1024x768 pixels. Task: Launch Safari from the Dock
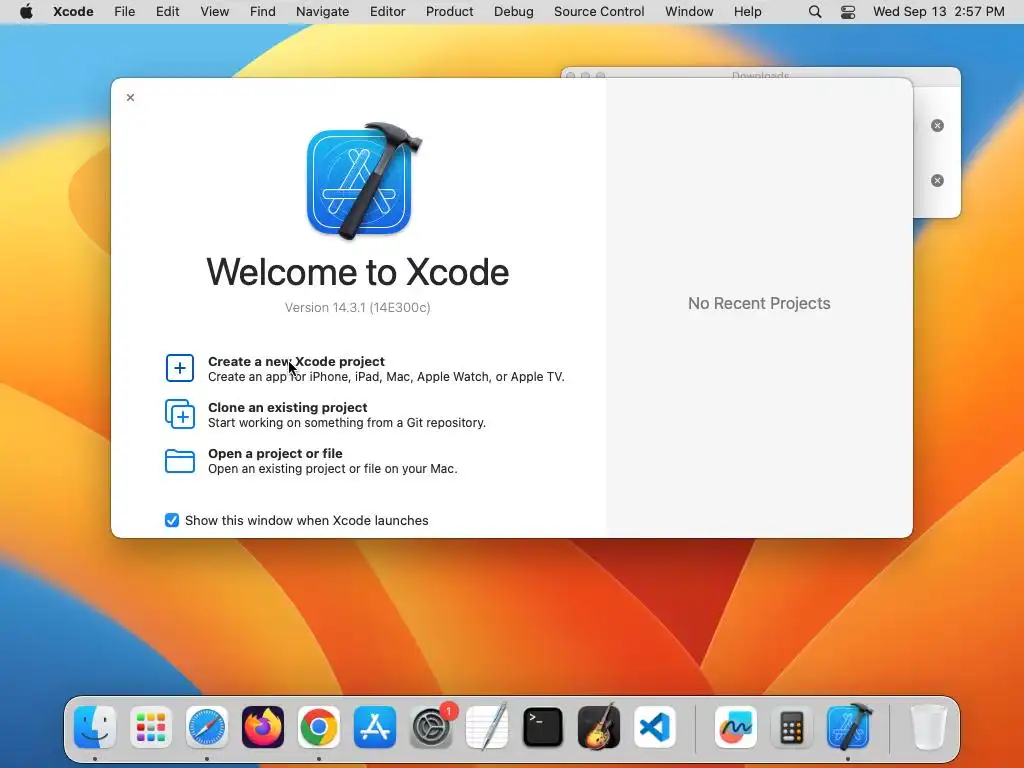[x=207, y=727]
